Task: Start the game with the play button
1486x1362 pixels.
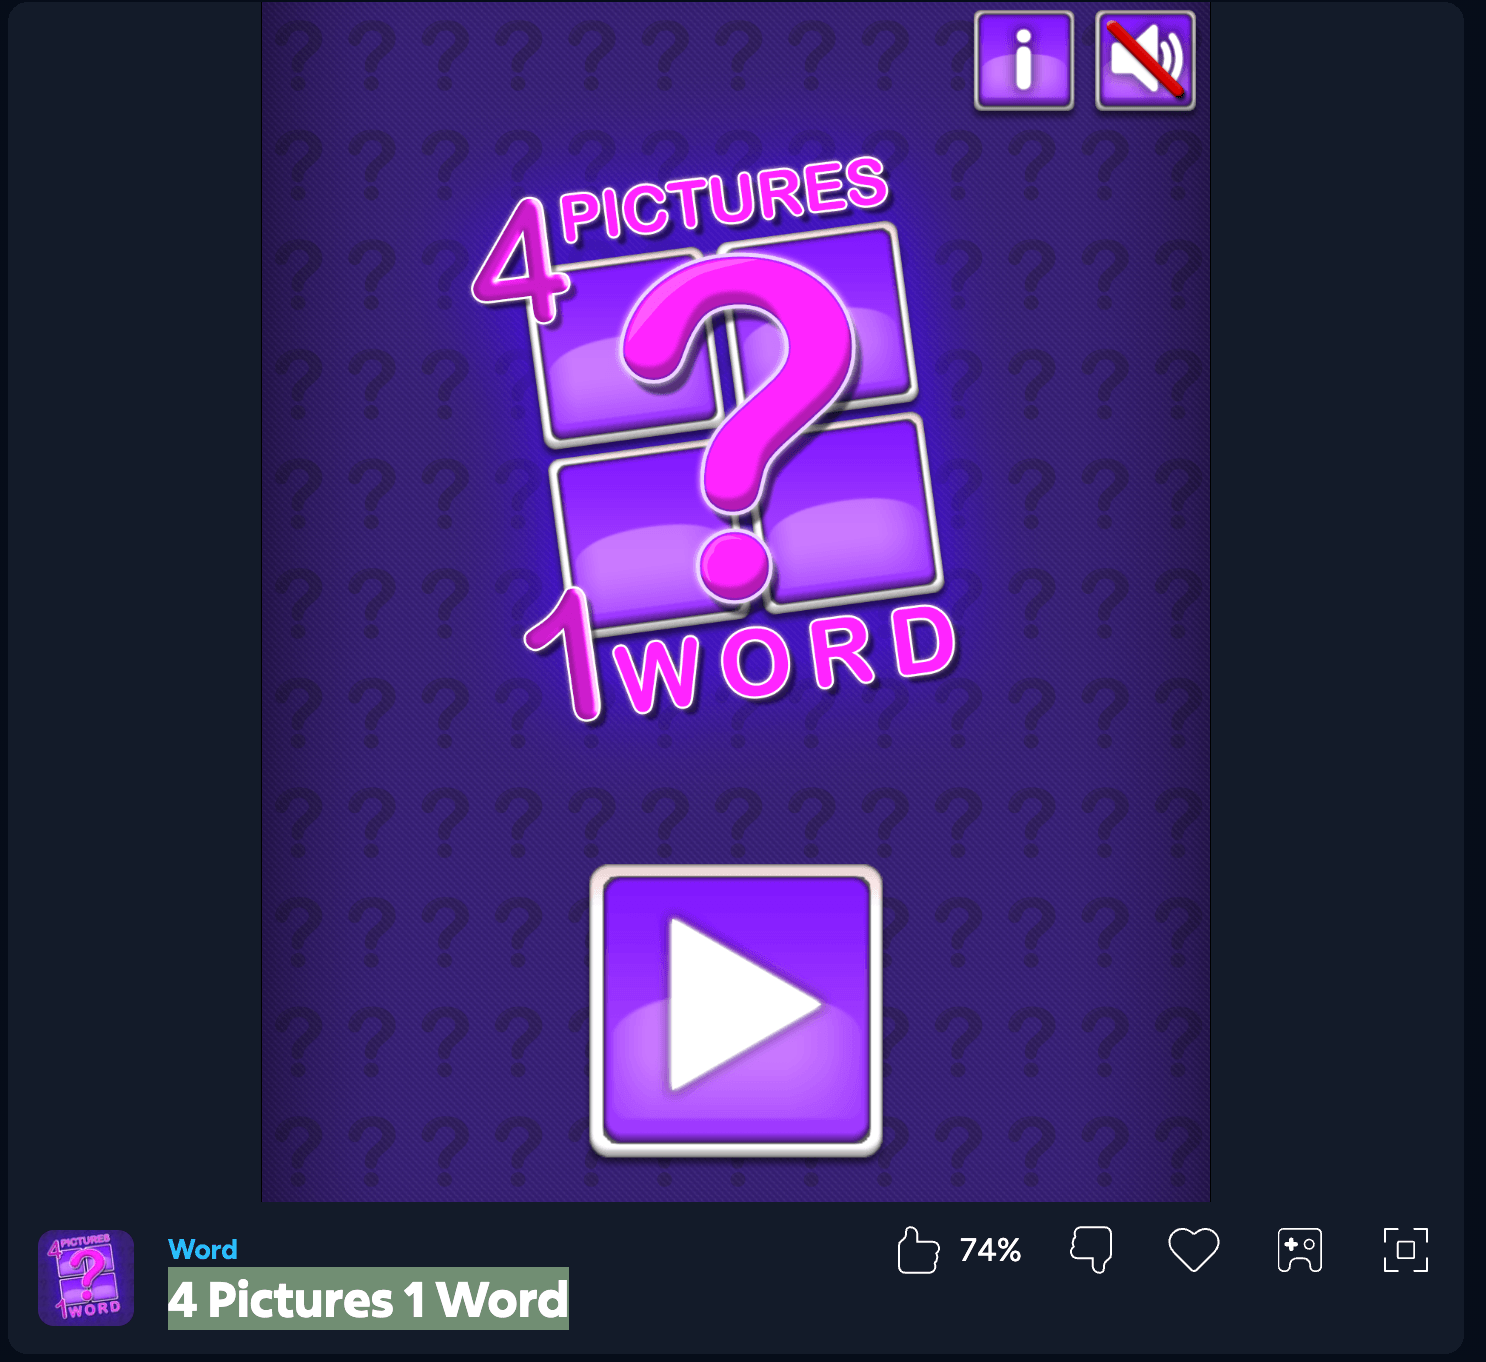Action: pos(736,1011)
